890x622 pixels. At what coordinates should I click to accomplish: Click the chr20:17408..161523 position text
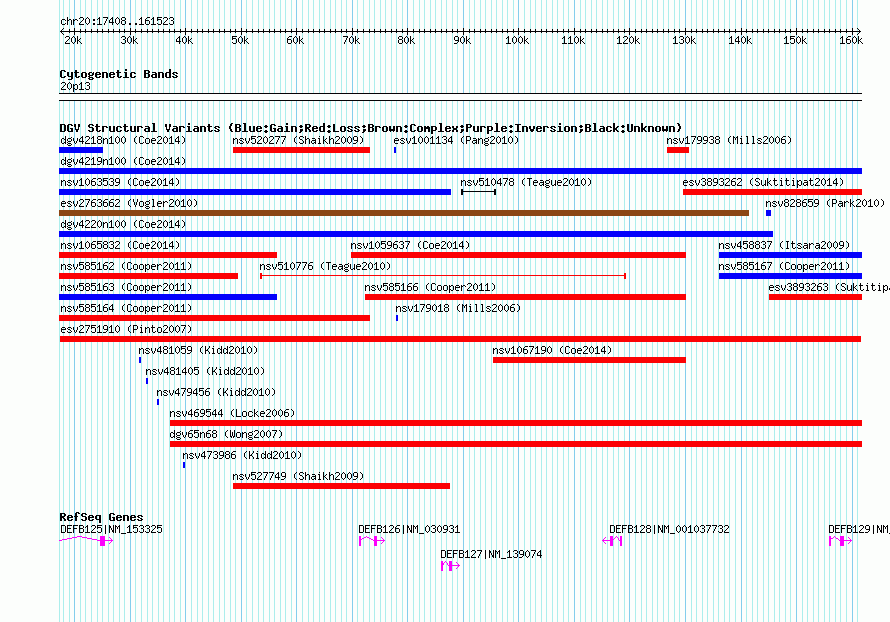point(117,21)
